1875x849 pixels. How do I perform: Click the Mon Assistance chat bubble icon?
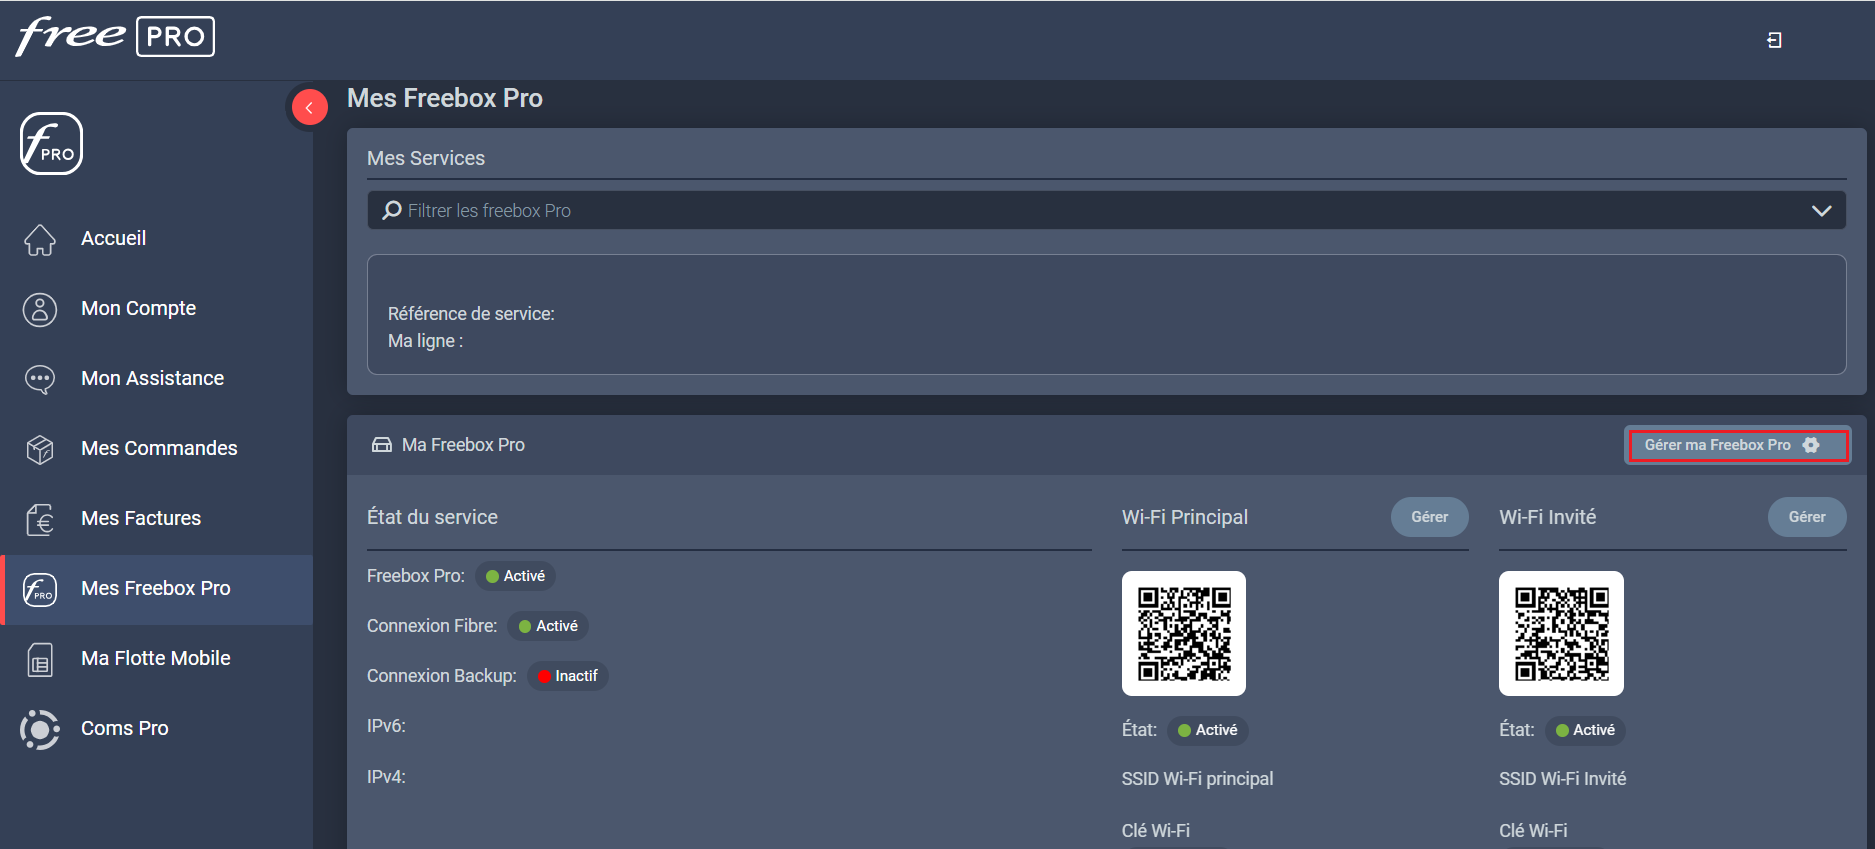(40, 379)
